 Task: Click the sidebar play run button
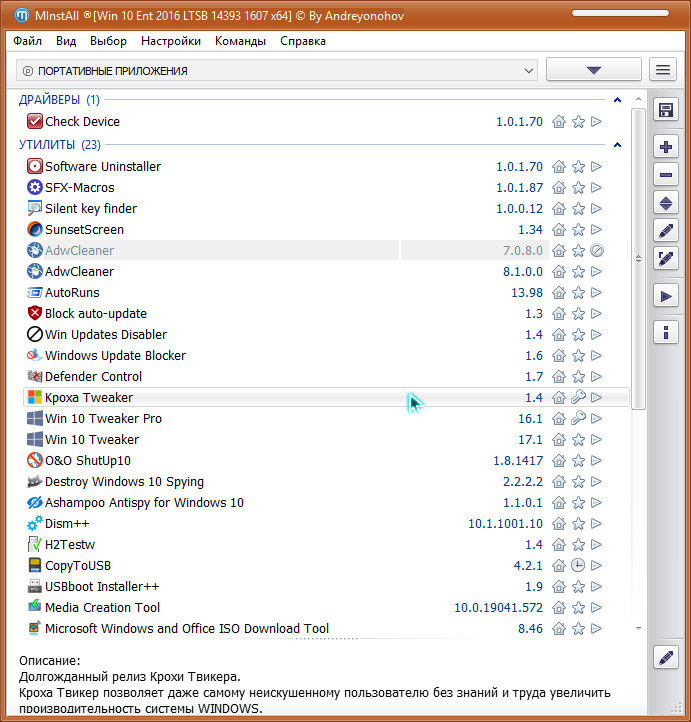(666, 296)
